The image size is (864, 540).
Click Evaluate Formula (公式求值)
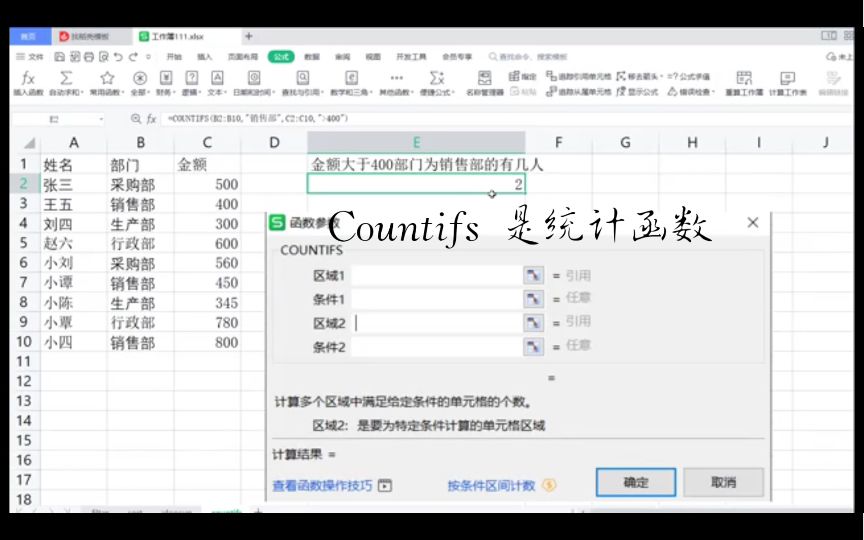689,76
